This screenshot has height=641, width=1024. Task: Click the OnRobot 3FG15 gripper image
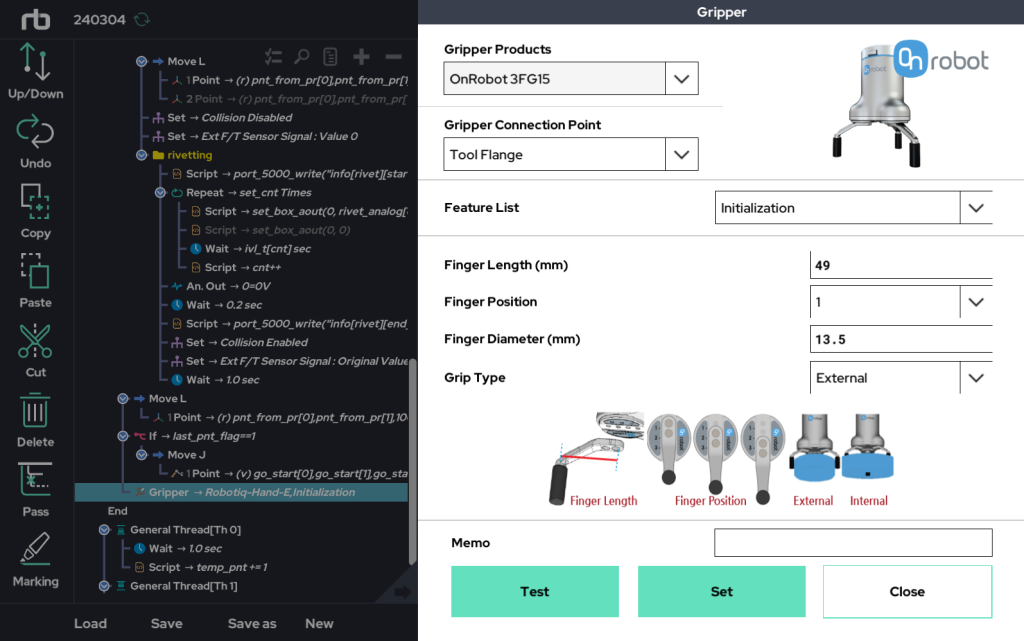878,106
